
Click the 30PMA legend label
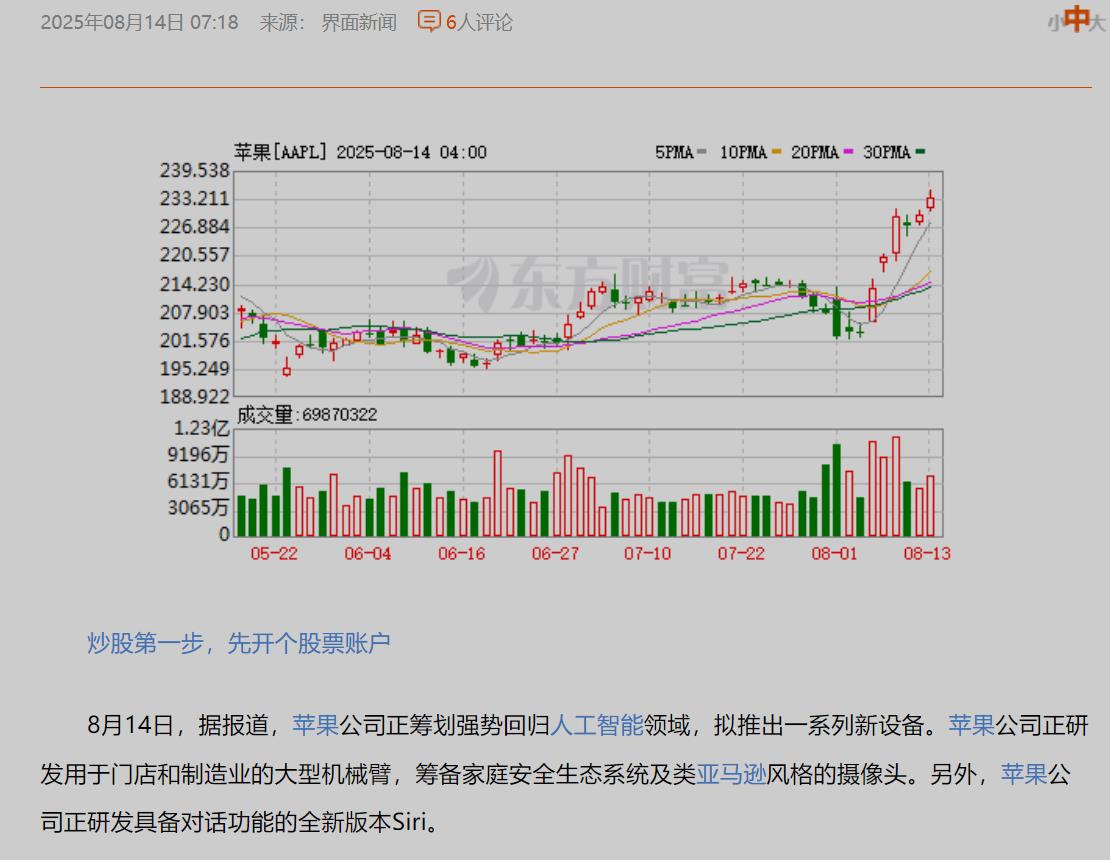886,152
